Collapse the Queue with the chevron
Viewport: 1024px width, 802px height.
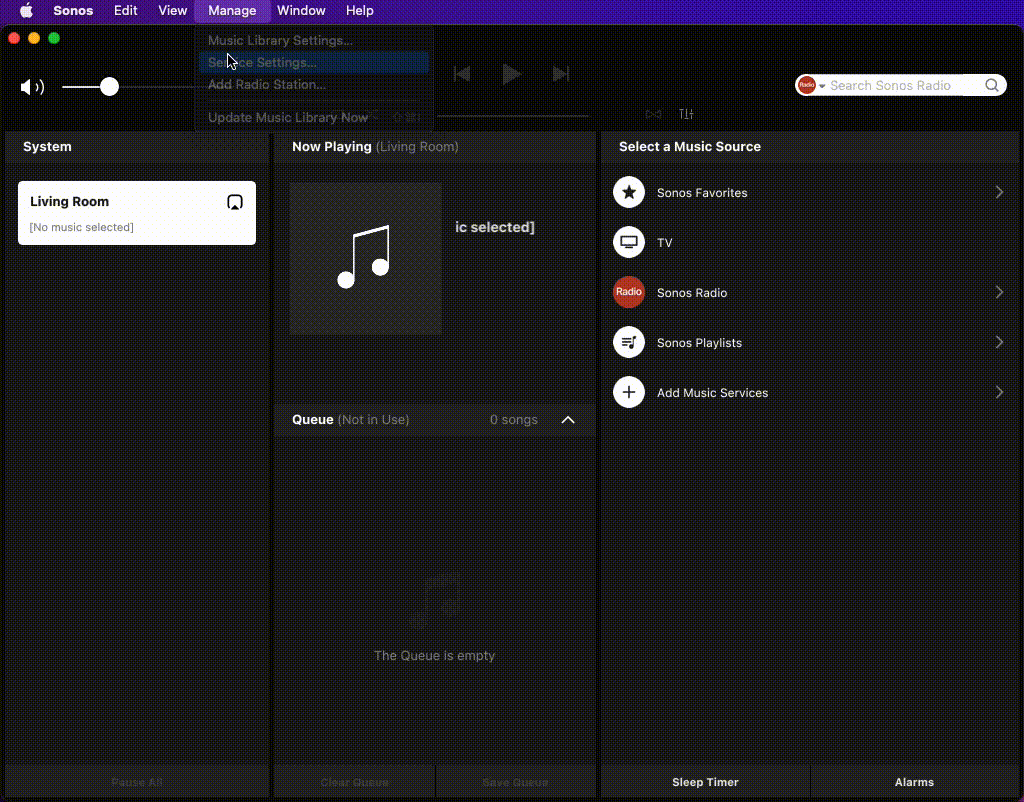pos(568,420)
